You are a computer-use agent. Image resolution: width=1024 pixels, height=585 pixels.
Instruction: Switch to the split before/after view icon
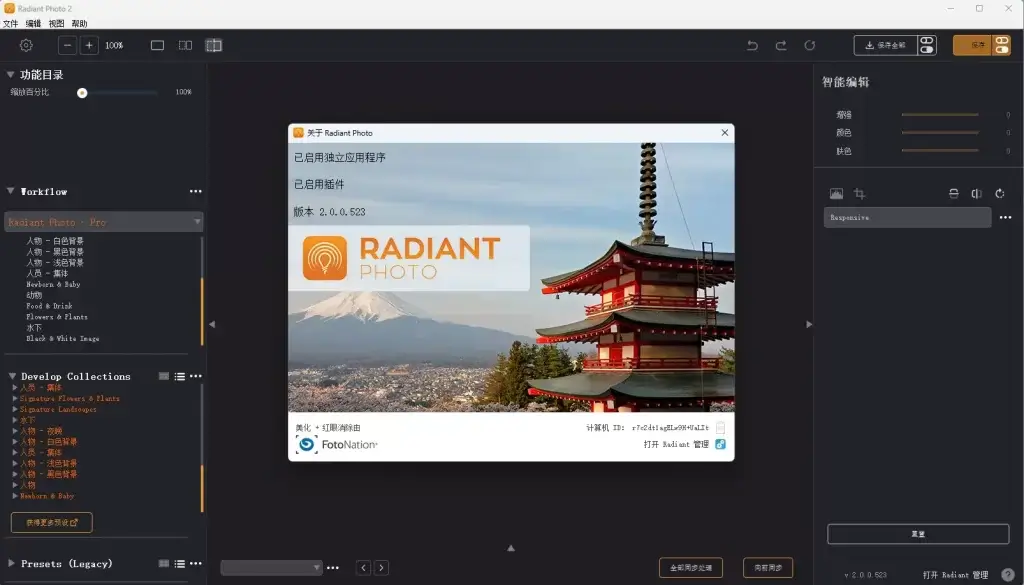tap(184, 45)
